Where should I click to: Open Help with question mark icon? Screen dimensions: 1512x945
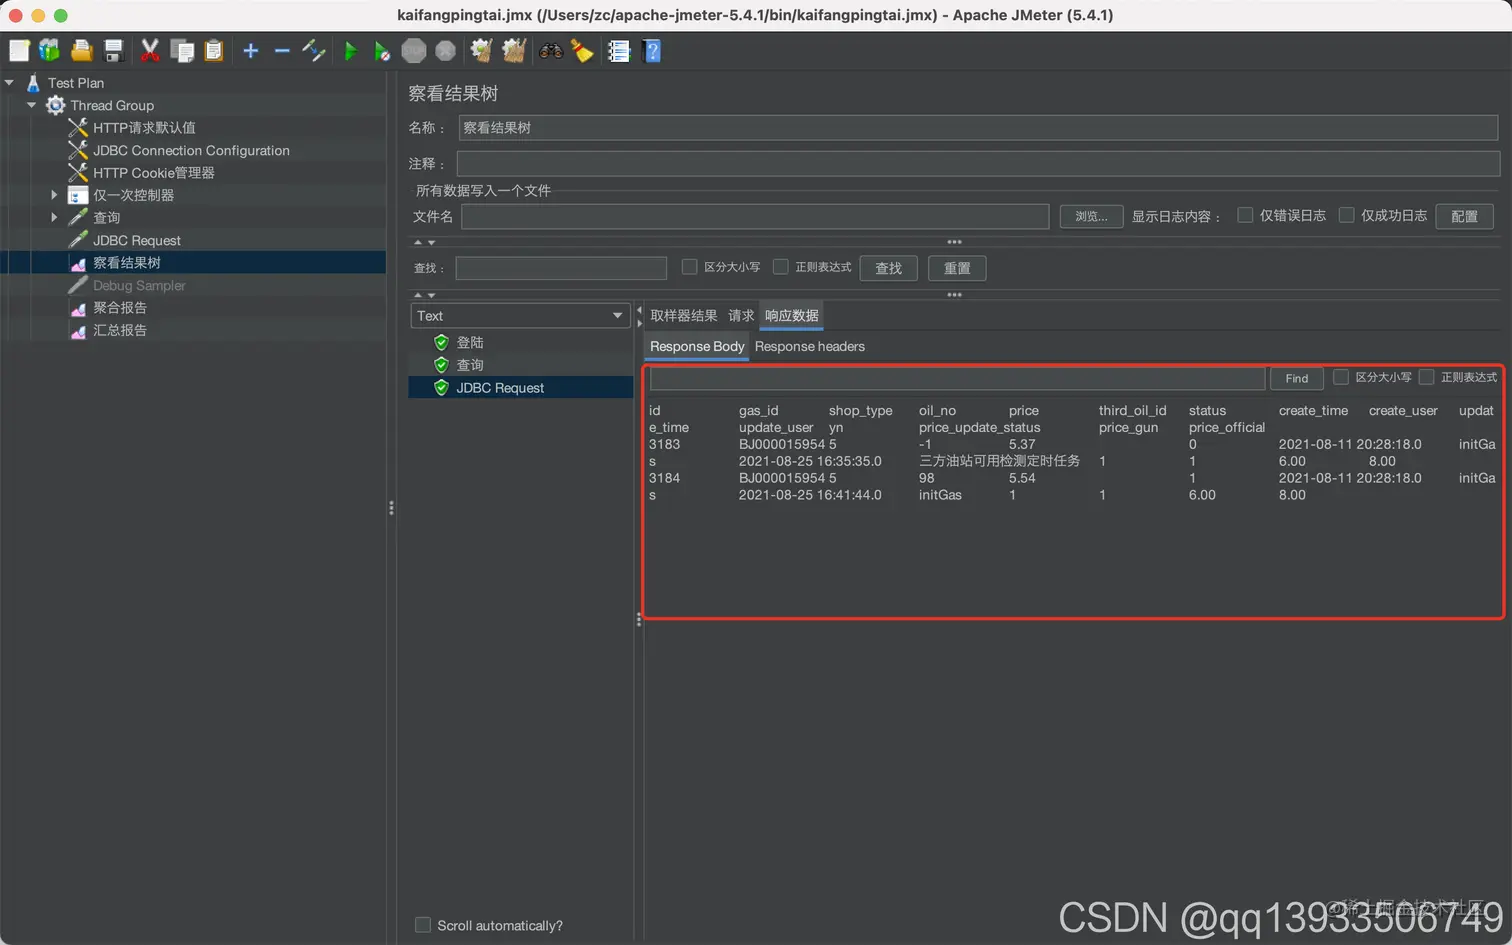(652, 51)
